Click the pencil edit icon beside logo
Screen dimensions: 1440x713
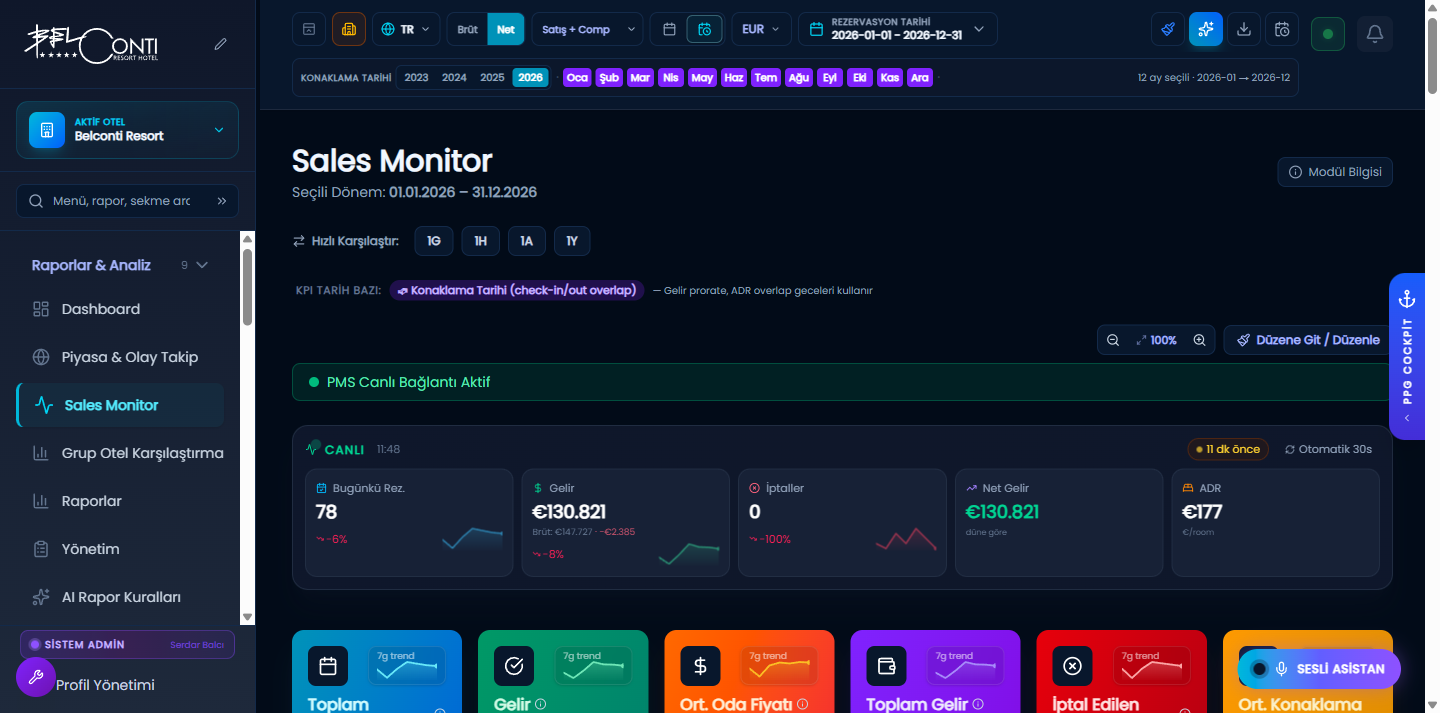pos(220,44)
